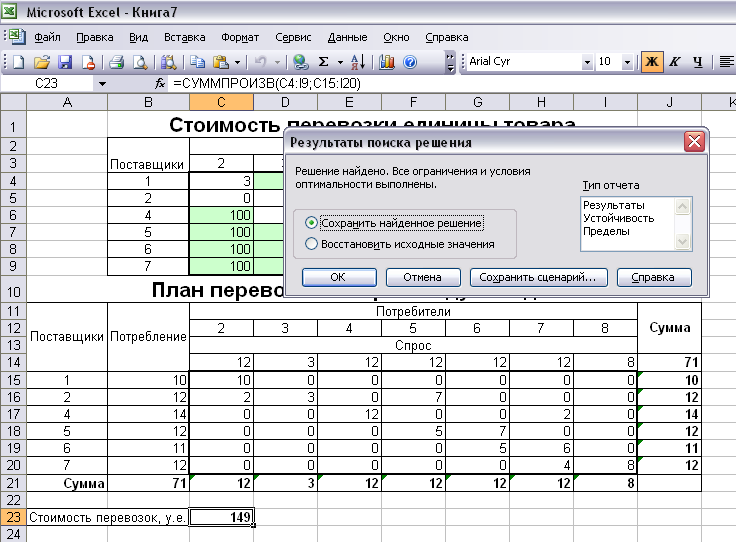Open the Данные menu
This screenshot has height=542, width=736.
click(x=347, y=37)
